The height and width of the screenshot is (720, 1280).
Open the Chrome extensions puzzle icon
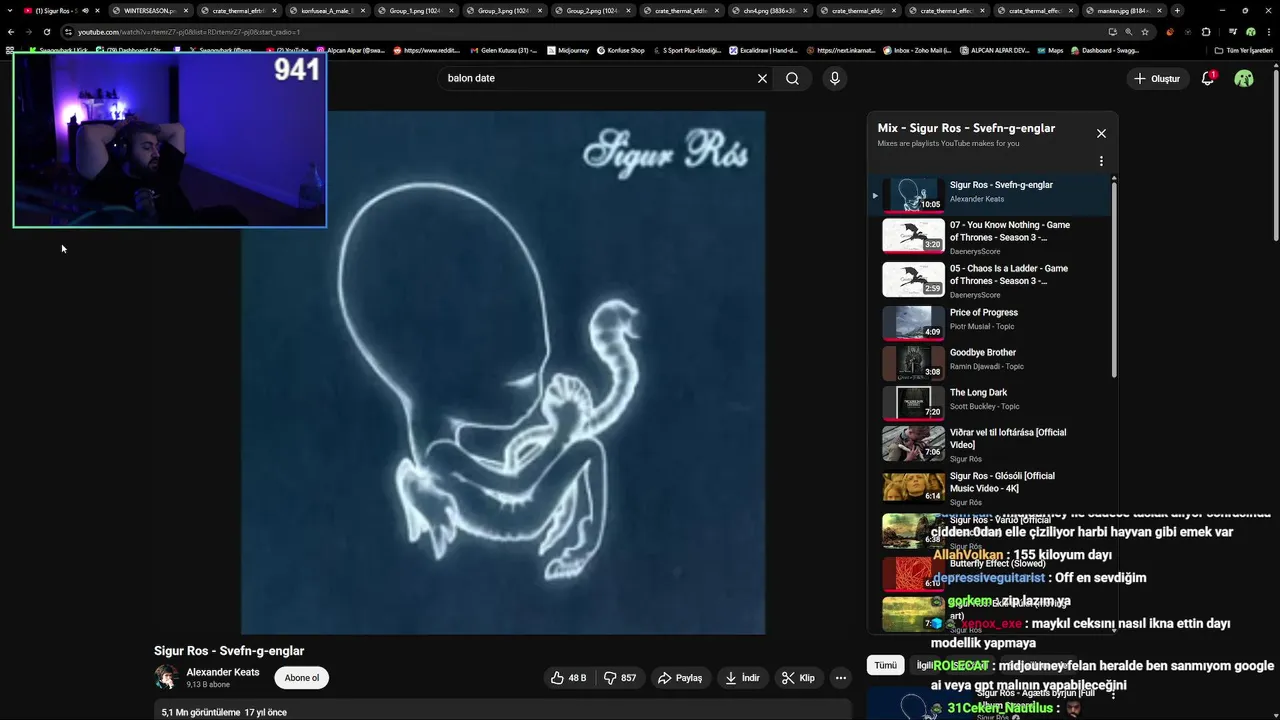pyautogui.click(x=1205, y=32)
